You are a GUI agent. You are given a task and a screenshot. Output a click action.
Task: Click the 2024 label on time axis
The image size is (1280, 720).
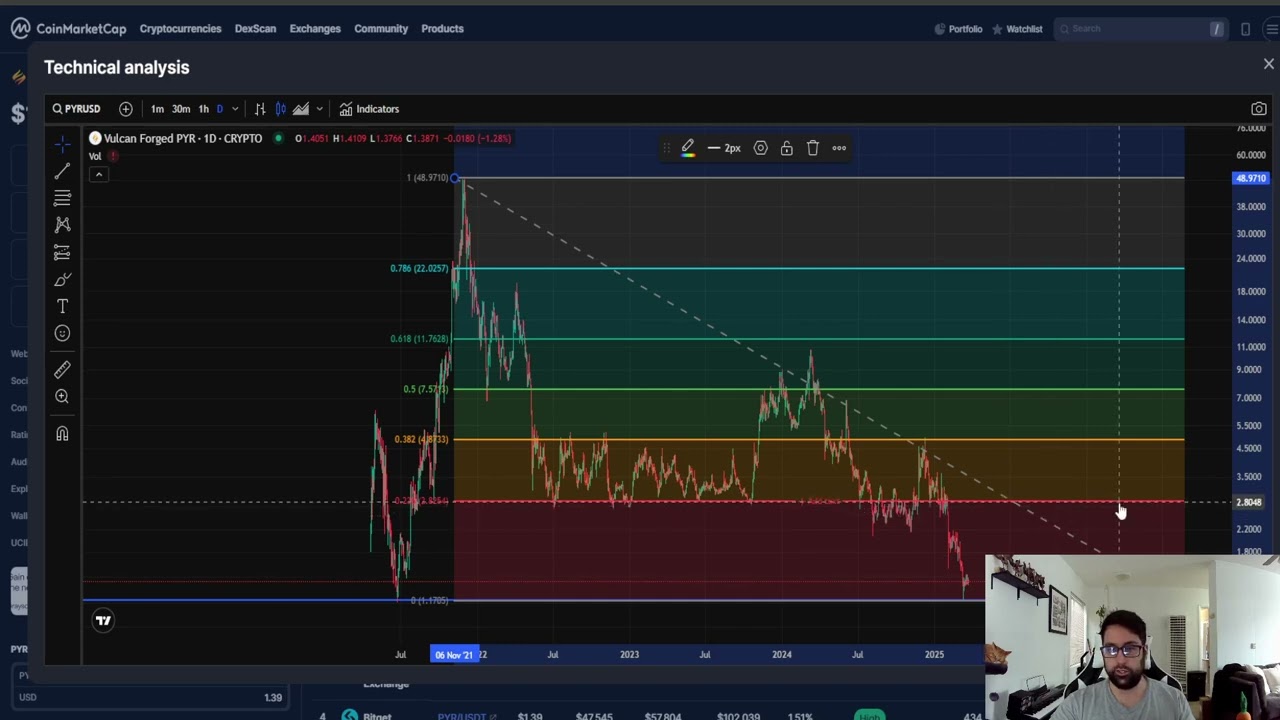pyautogui.click(x=782, y=655)
